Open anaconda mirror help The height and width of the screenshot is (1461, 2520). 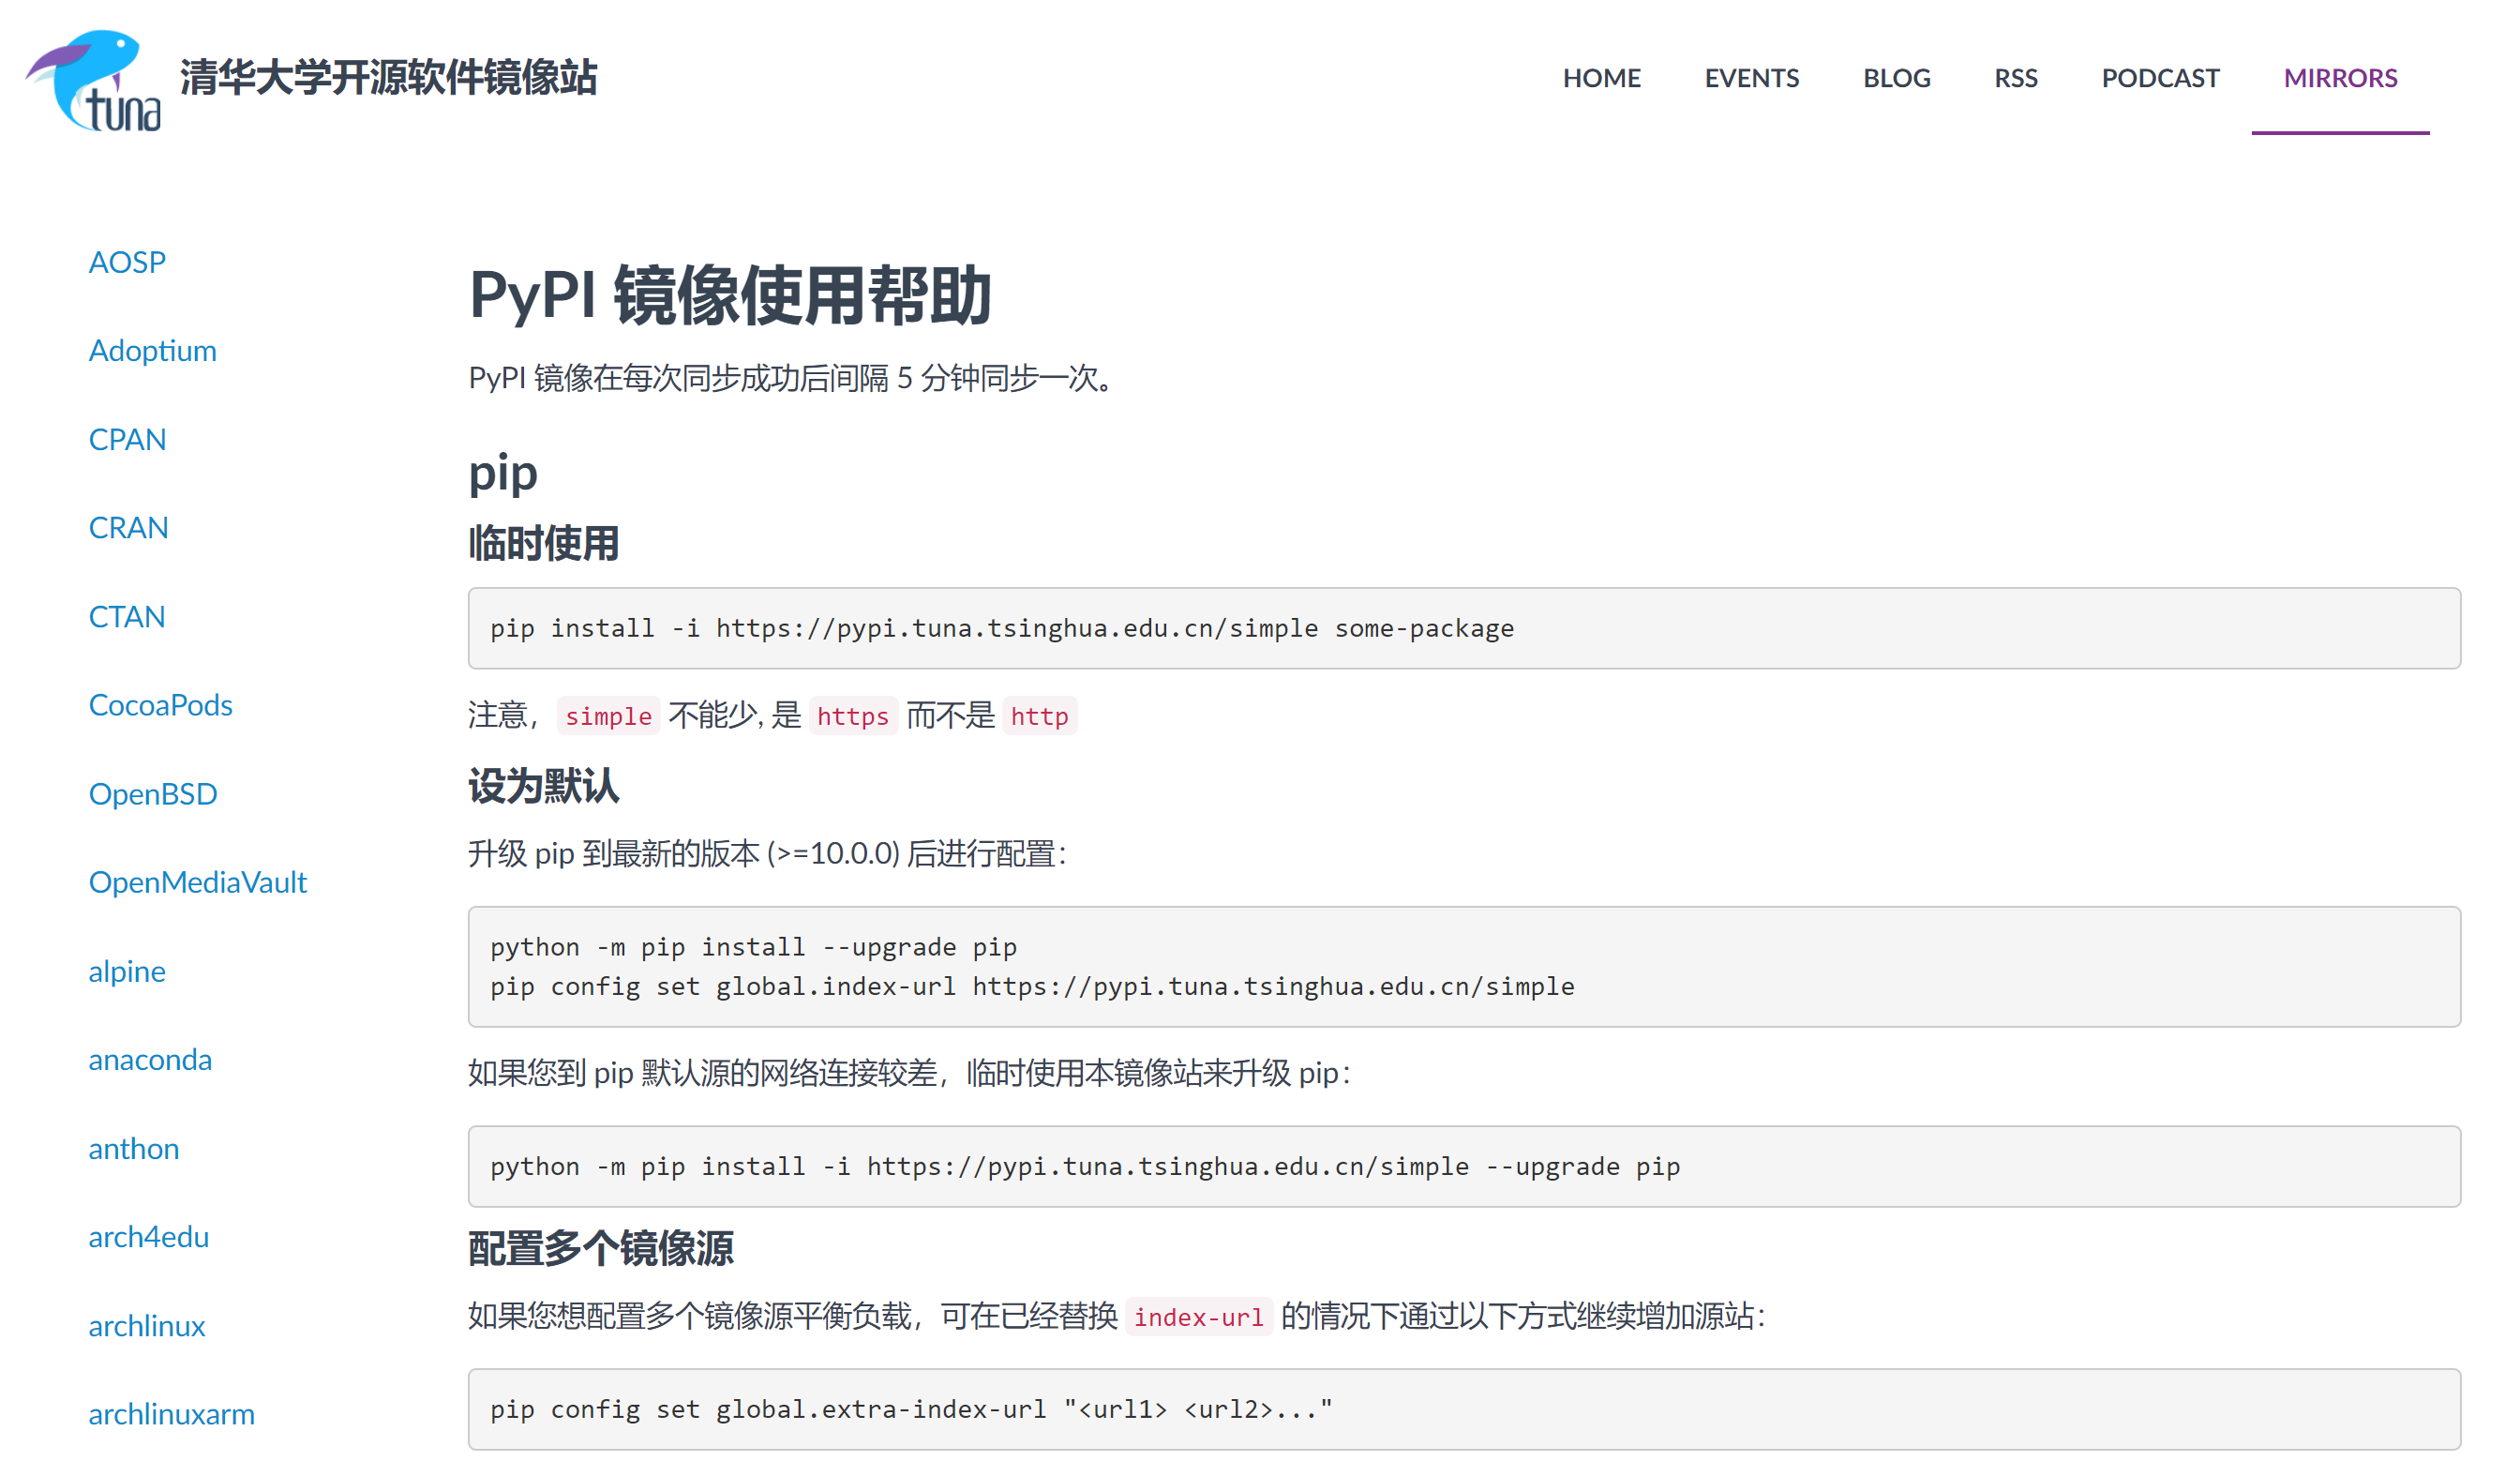150,1060
